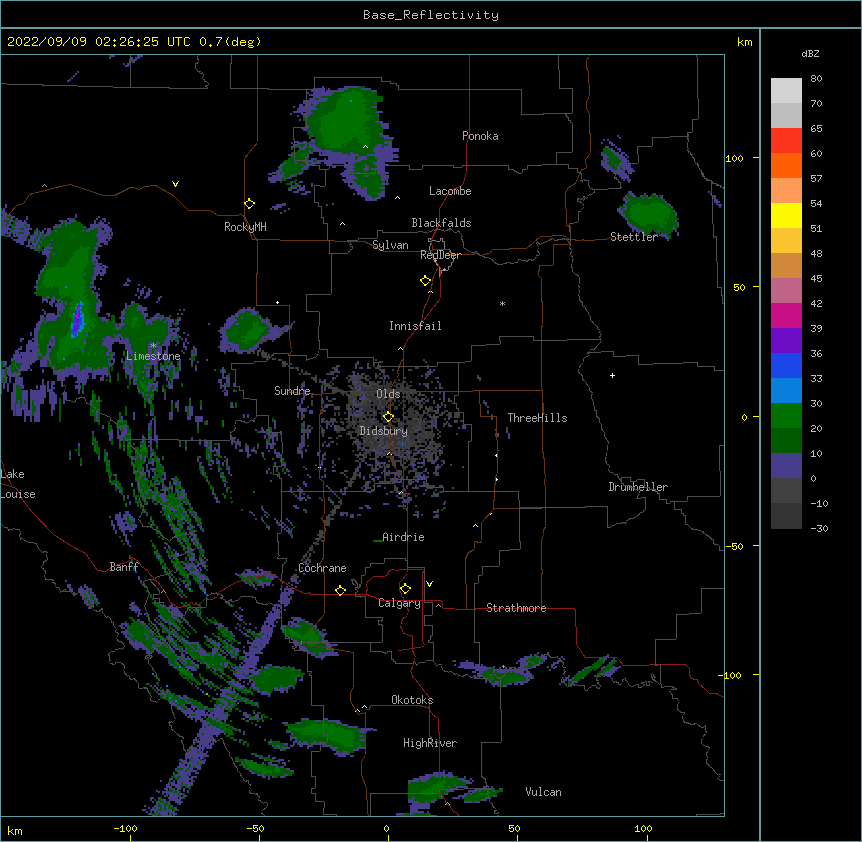Select the Lacombe city label

pyautogui.click(x=450, y=191)
